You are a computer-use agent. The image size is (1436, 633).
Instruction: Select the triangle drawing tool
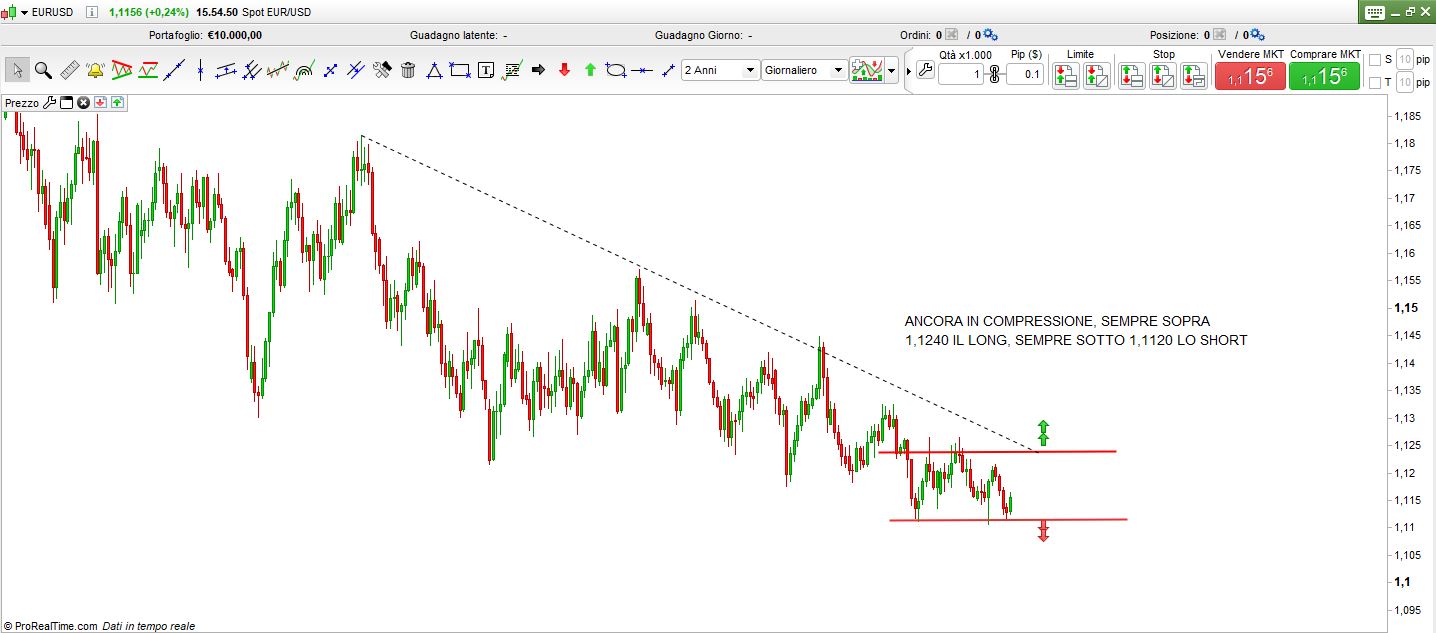click(434, 70)
